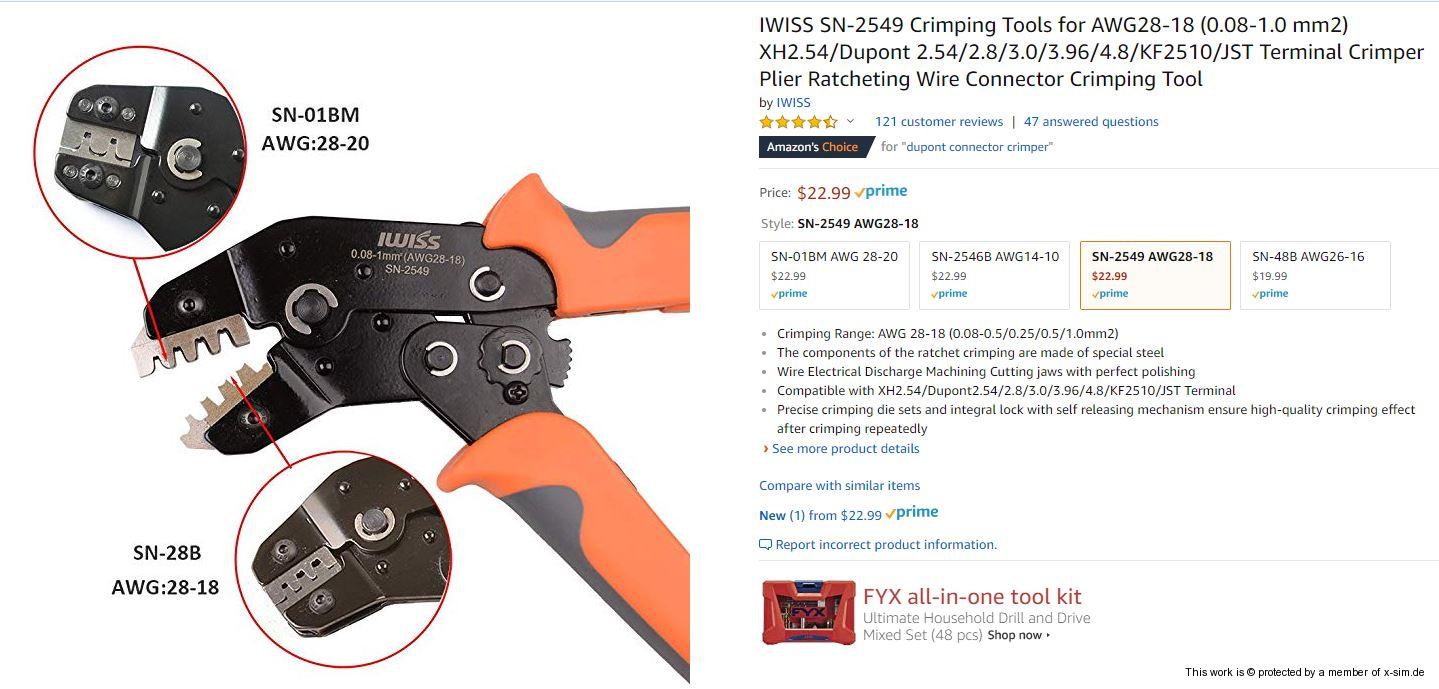Click the "dupont connector crimper" keyword link
The height and width of the screenshot is (689, 1439).
point(977,147)
